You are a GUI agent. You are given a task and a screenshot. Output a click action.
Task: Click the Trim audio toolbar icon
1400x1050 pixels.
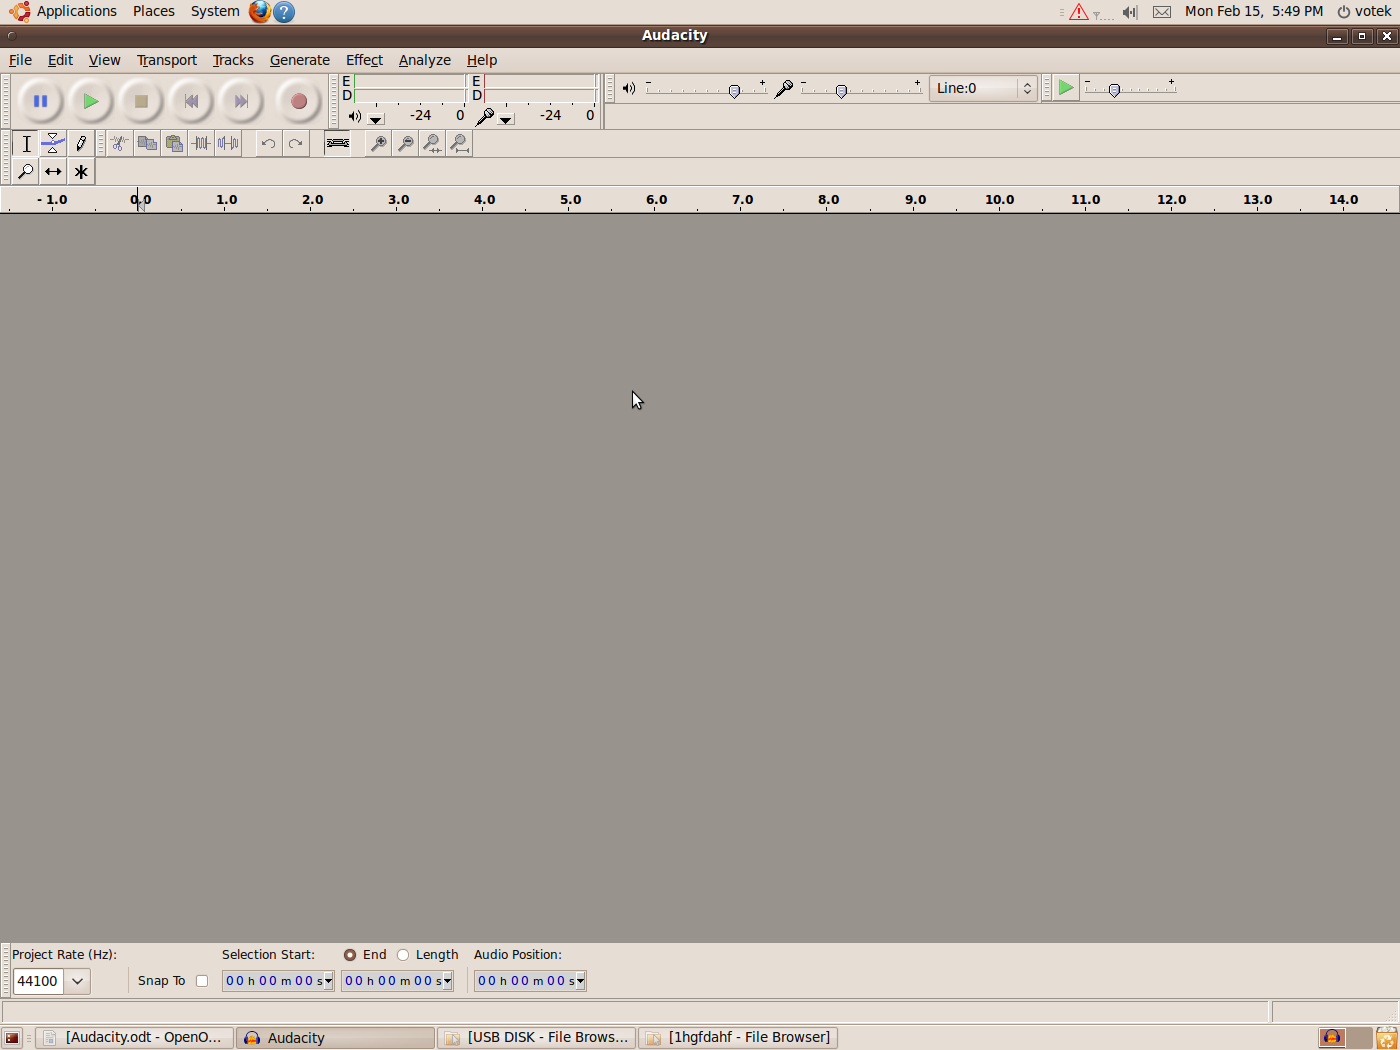tap(201, 143)
